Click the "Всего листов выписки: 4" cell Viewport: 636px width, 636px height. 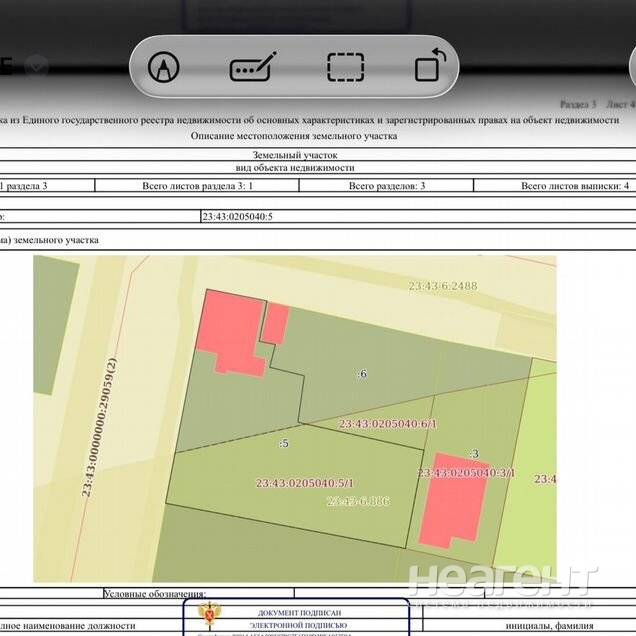click(574, 186)
